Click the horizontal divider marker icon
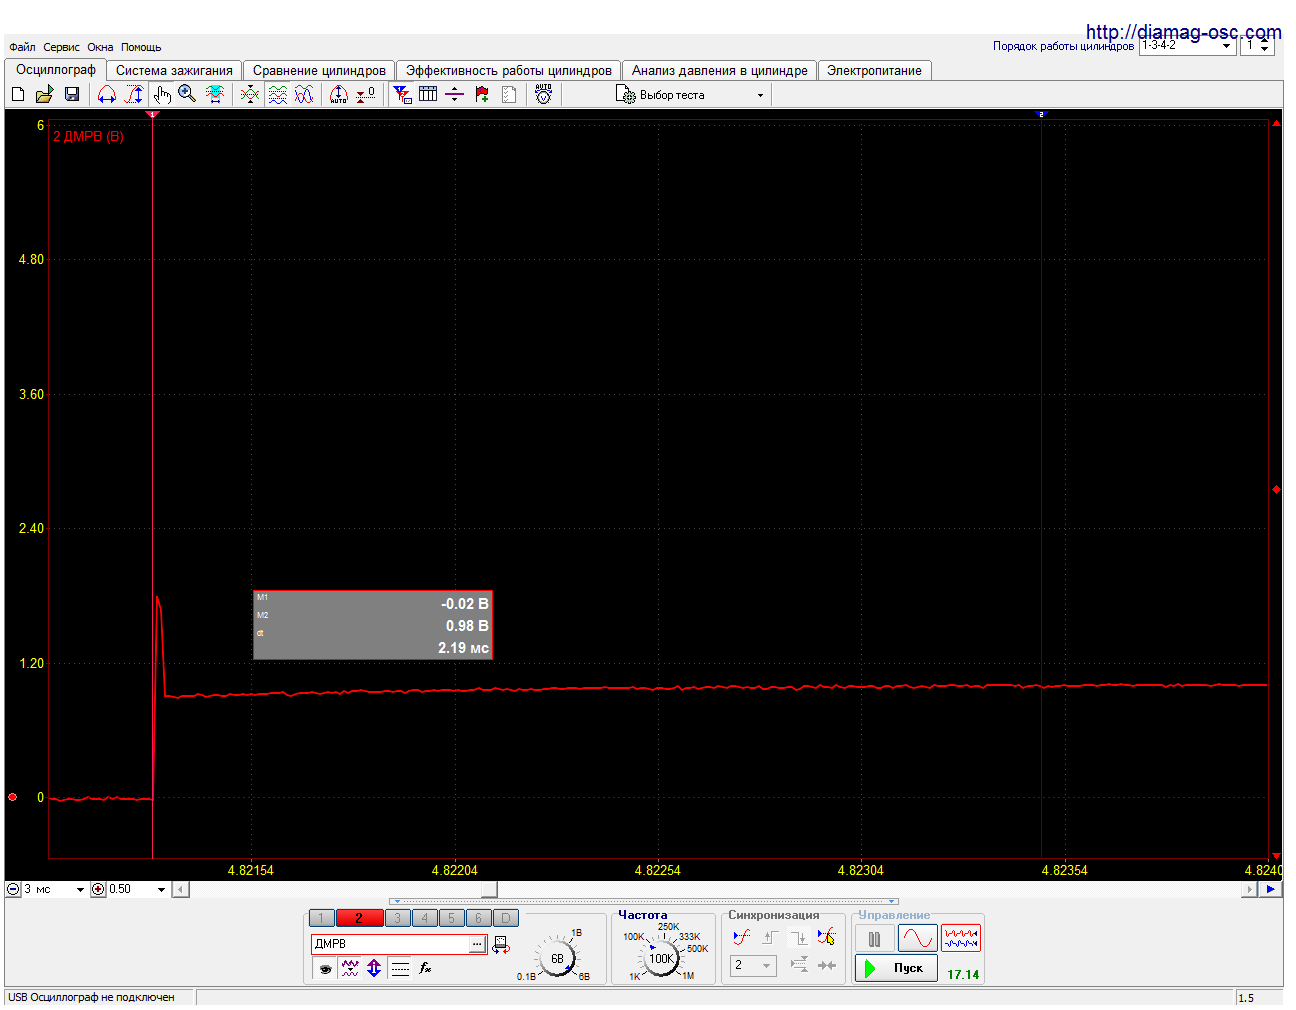The height and width of the screenshot is (1010, 1296). pos(454,94)
